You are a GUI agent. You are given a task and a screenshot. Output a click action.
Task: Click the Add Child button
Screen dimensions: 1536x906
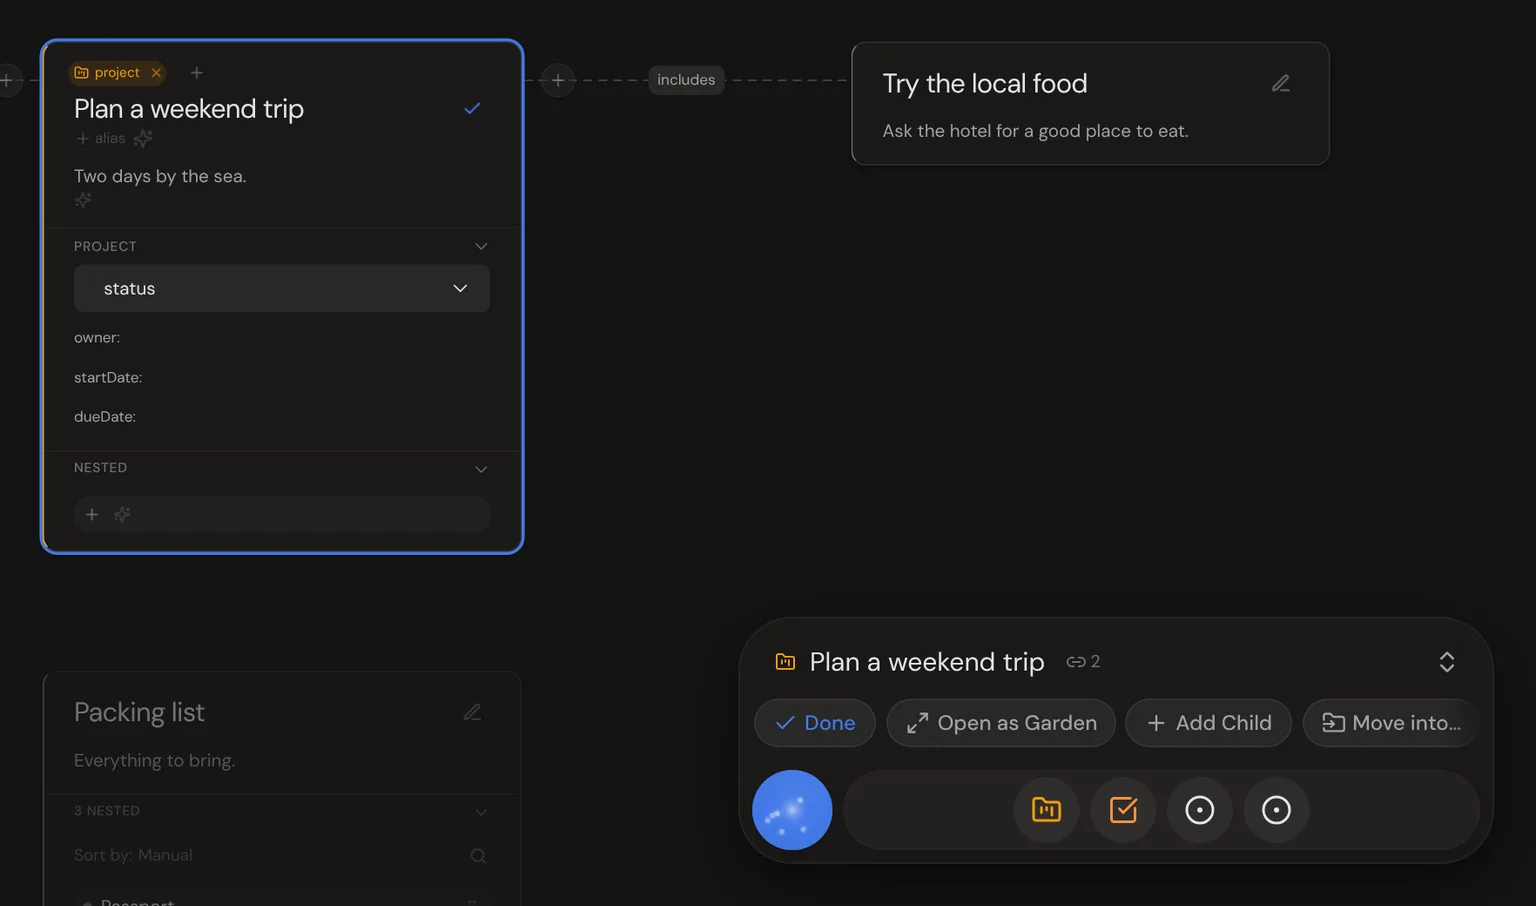pos(1208,723)
